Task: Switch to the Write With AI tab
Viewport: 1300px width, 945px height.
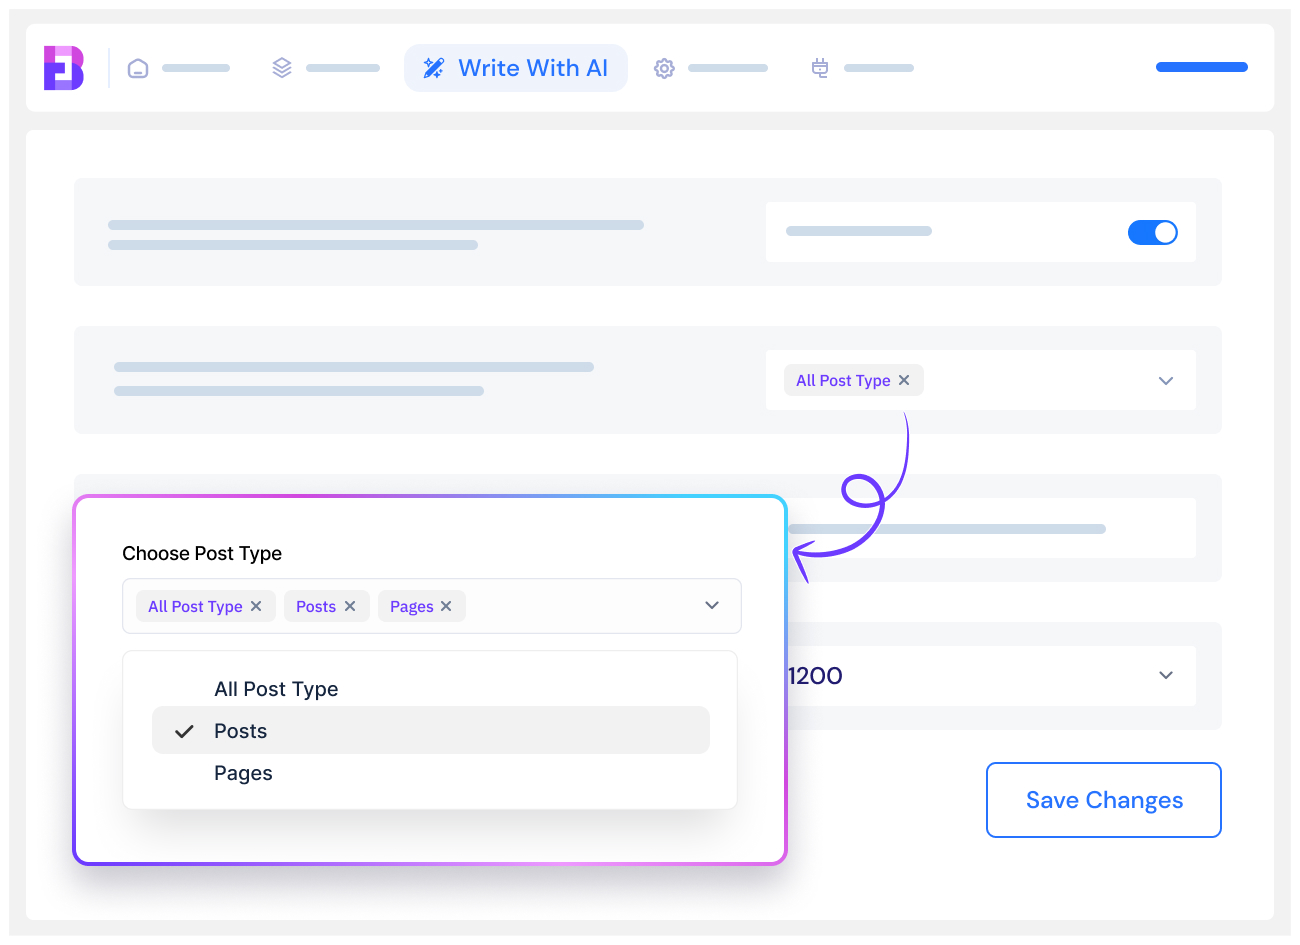Action: (x=515, y=67)
